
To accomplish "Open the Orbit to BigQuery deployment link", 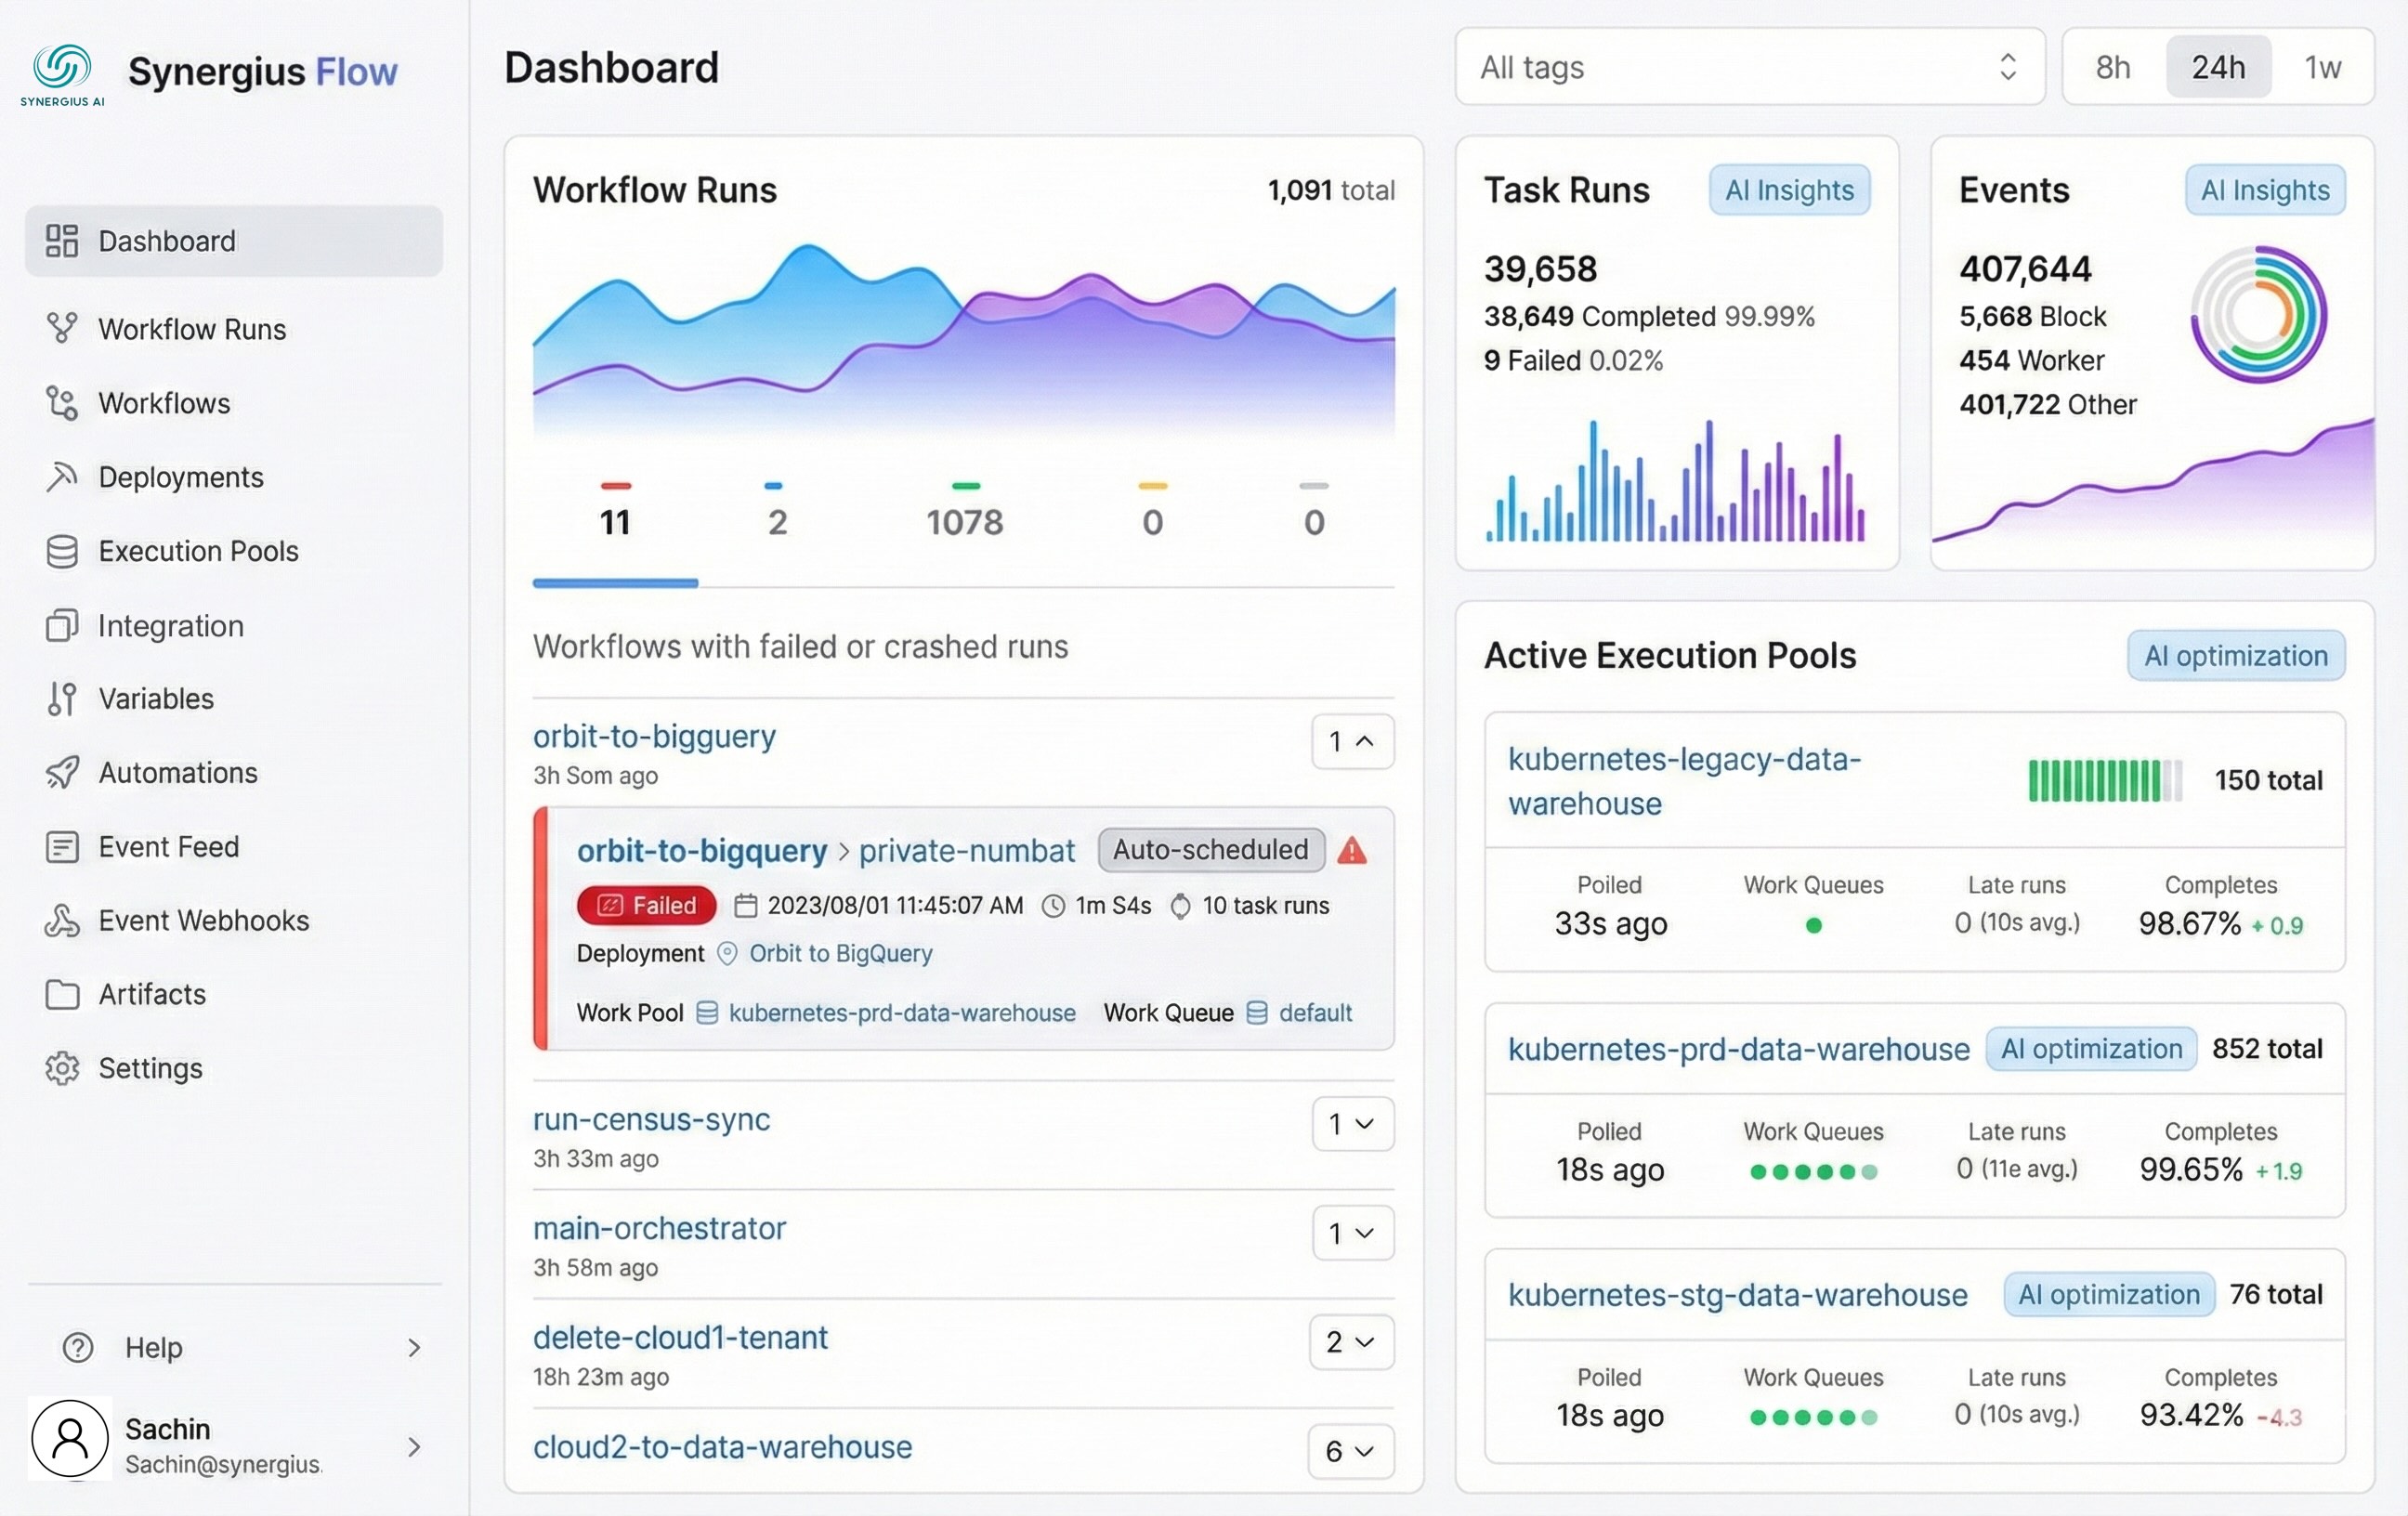I will tap(840, 953).
